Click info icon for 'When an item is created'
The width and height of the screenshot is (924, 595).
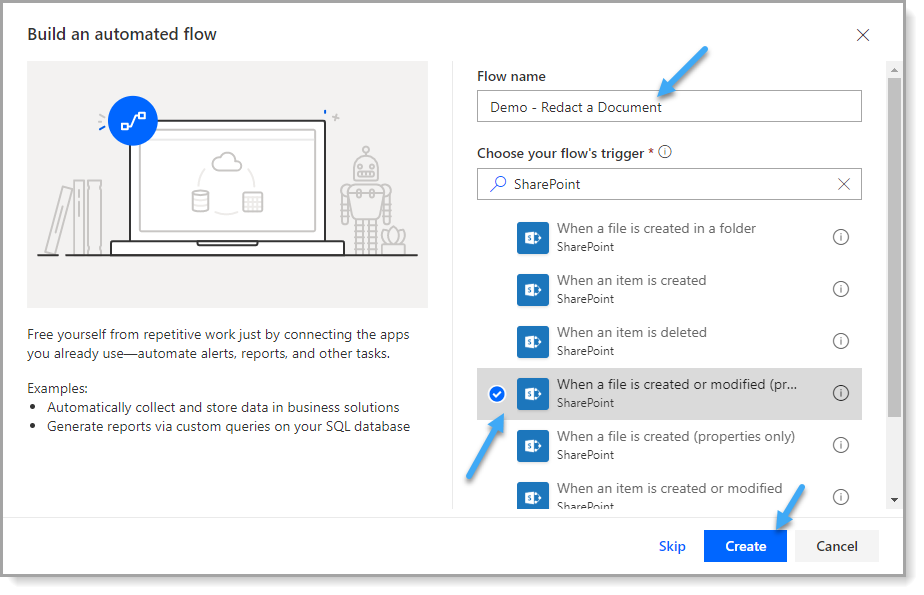click(840, 289)
